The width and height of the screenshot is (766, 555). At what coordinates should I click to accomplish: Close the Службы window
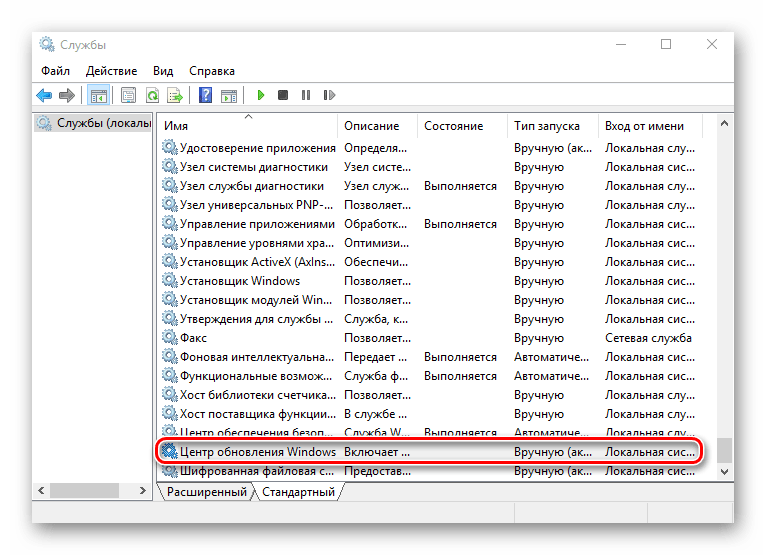tap(712, 44)
